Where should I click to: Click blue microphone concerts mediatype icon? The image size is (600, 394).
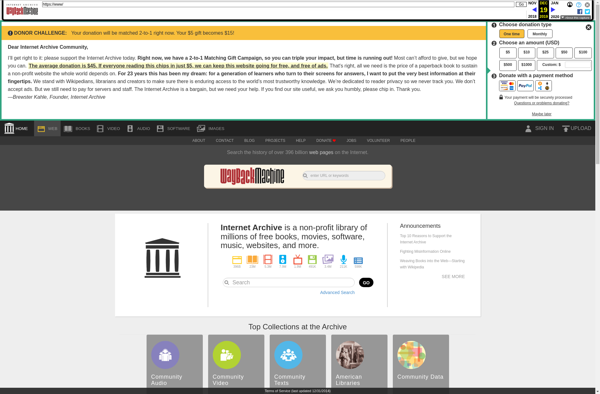click(344, 260)
